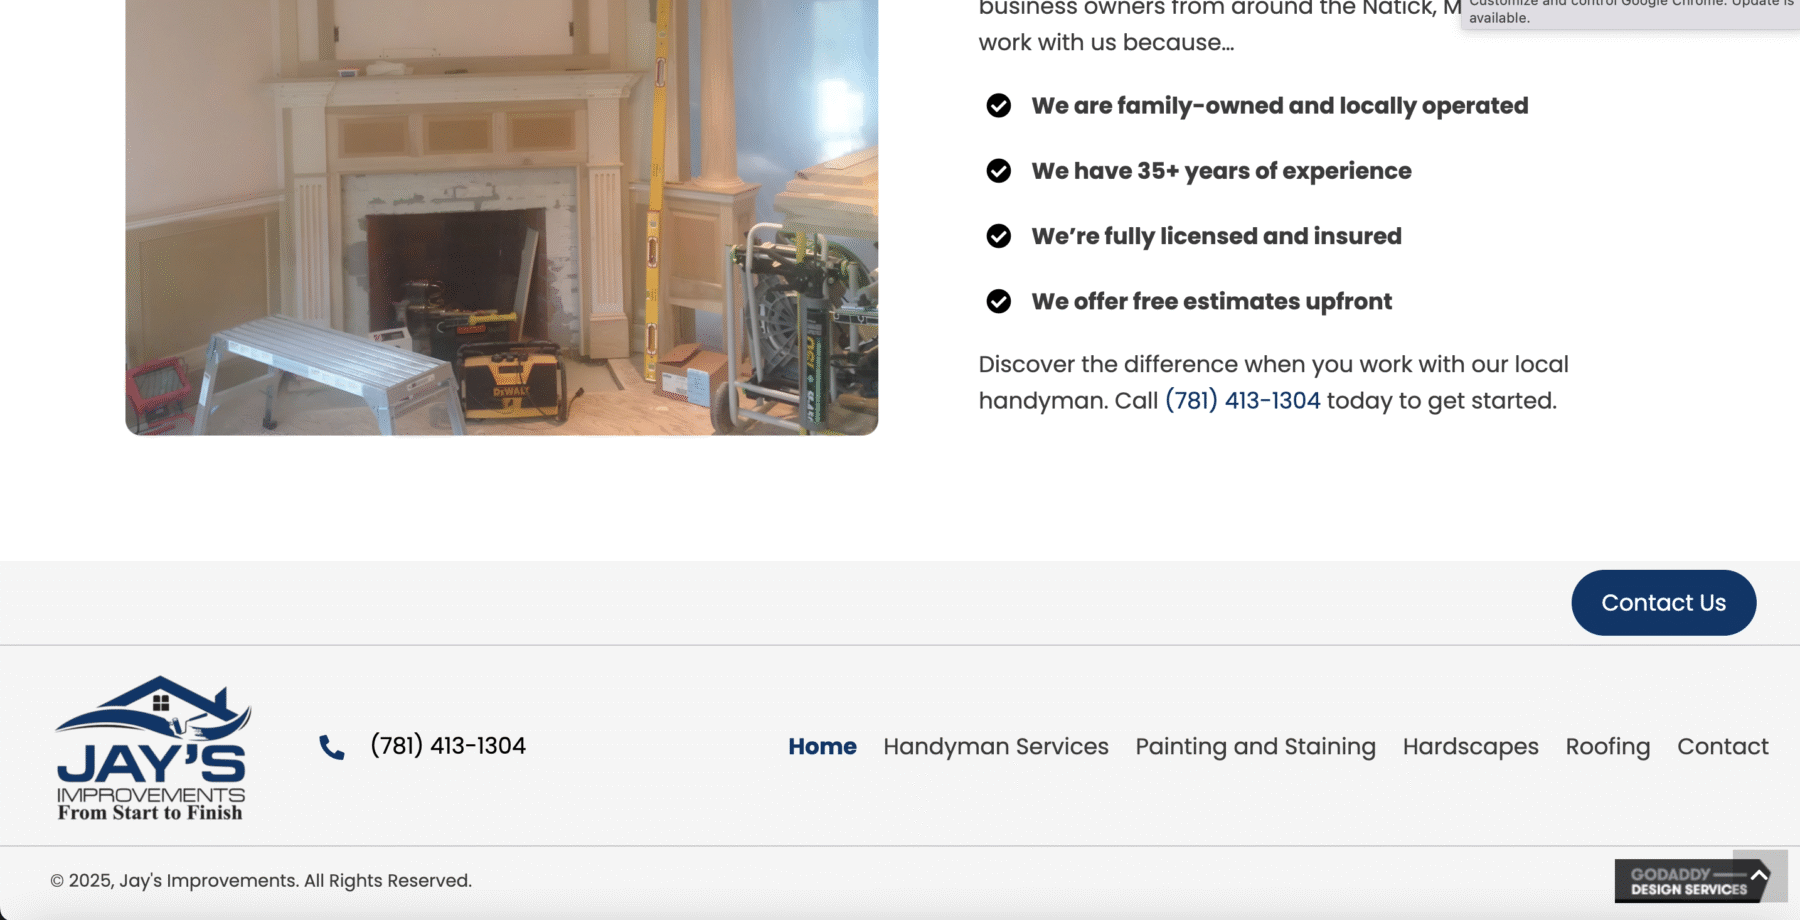Navigate to Painting and Staining
This screenshot has height=920, width=1800.
pyautogui.click(x=1255, y=747)
